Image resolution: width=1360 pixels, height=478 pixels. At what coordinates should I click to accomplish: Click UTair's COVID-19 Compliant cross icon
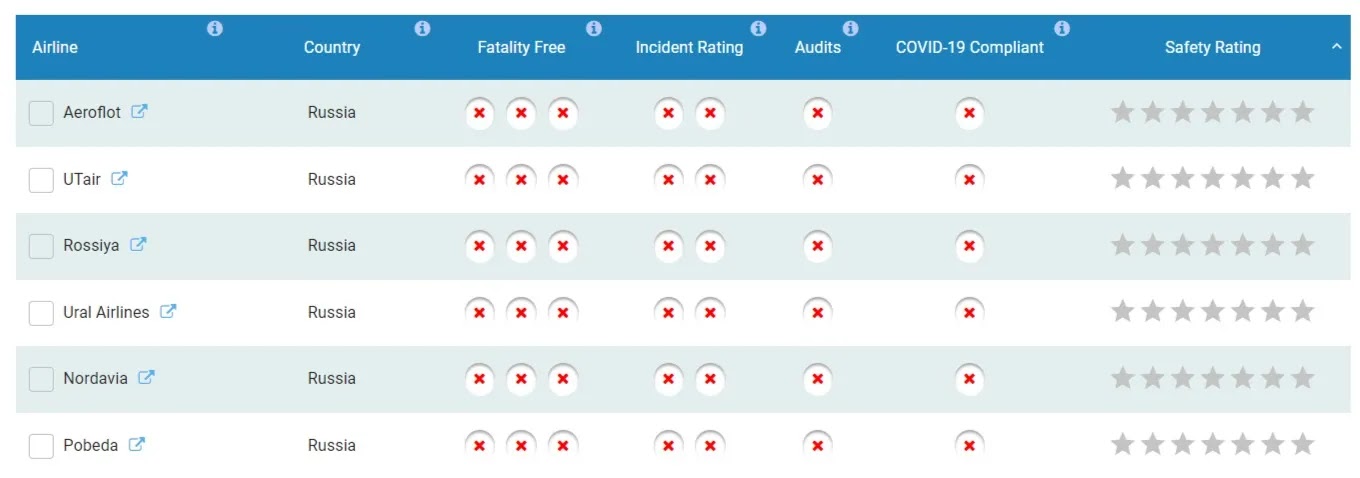pyautogui.click(x=969, y=180)
